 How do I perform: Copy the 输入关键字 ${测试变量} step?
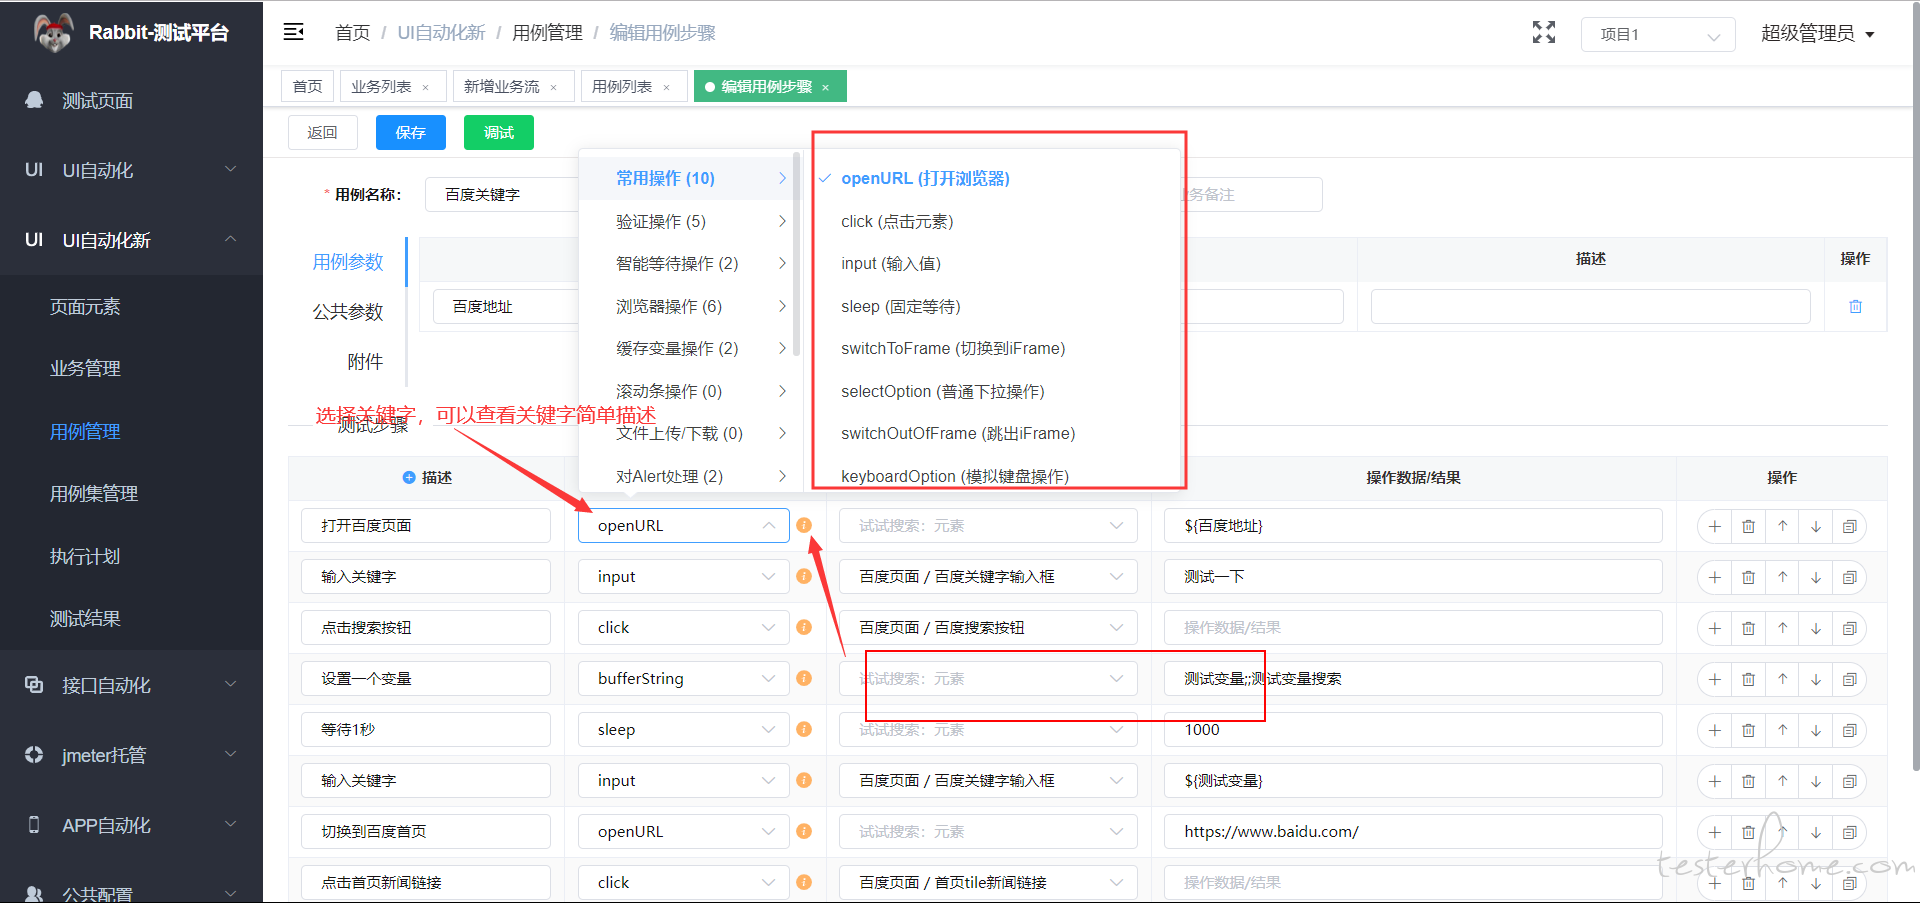1850,781
